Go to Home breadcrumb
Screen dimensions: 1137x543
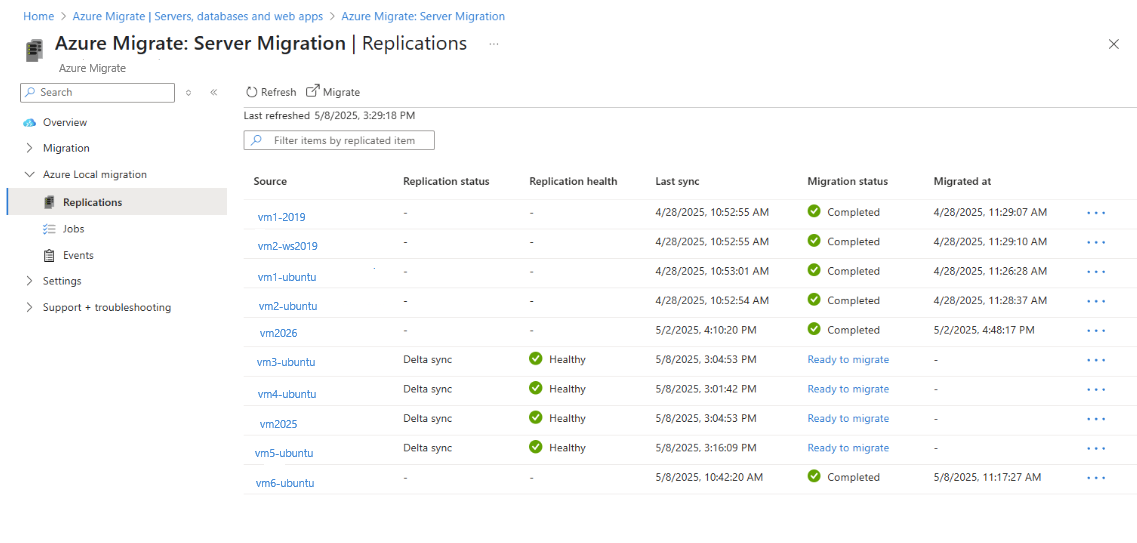[38, 16]
